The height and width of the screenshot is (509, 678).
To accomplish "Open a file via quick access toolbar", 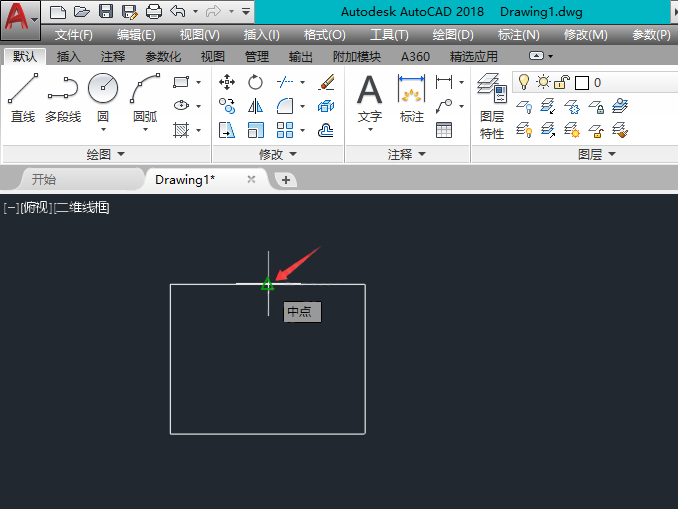I will [x=81, y=12].
